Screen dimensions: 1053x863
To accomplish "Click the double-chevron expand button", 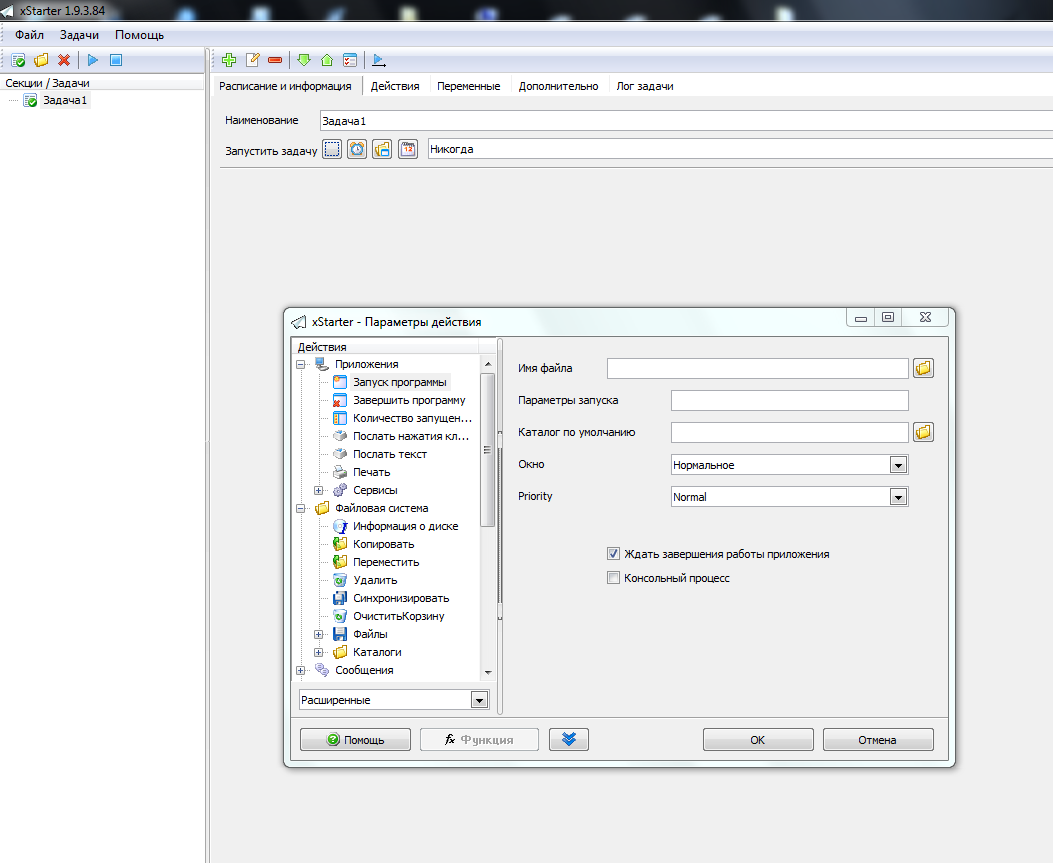I will coord(569,739).
